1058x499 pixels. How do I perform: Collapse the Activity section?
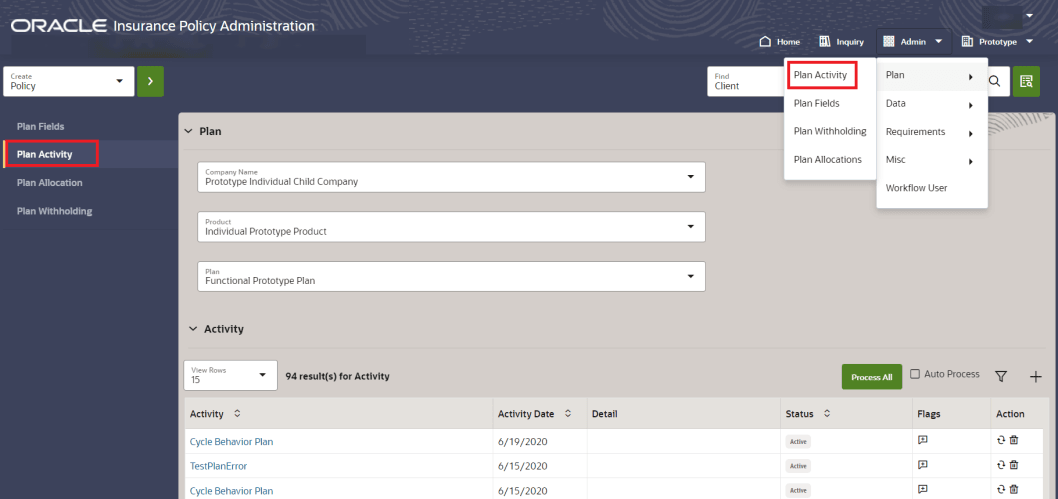click(193, 329)
